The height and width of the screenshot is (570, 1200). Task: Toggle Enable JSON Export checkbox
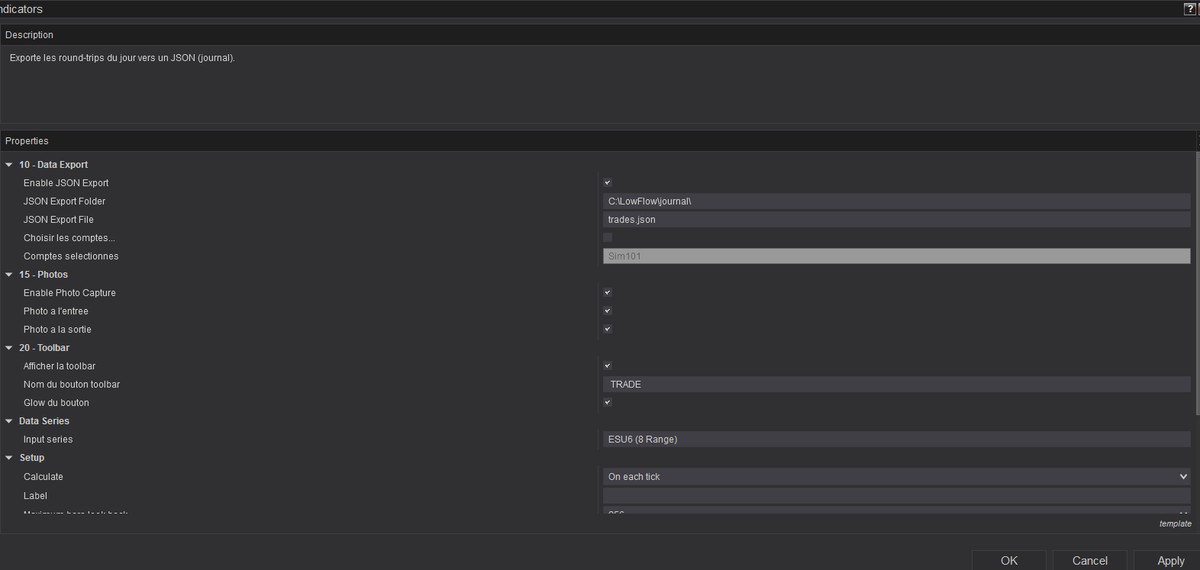[607, 183]
